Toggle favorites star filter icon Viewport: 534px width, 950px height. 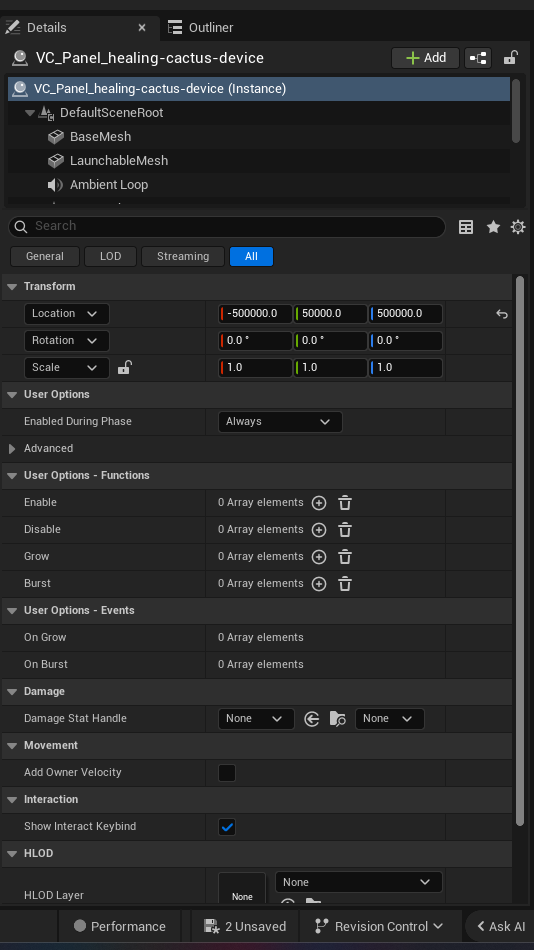tap(493, 227)
